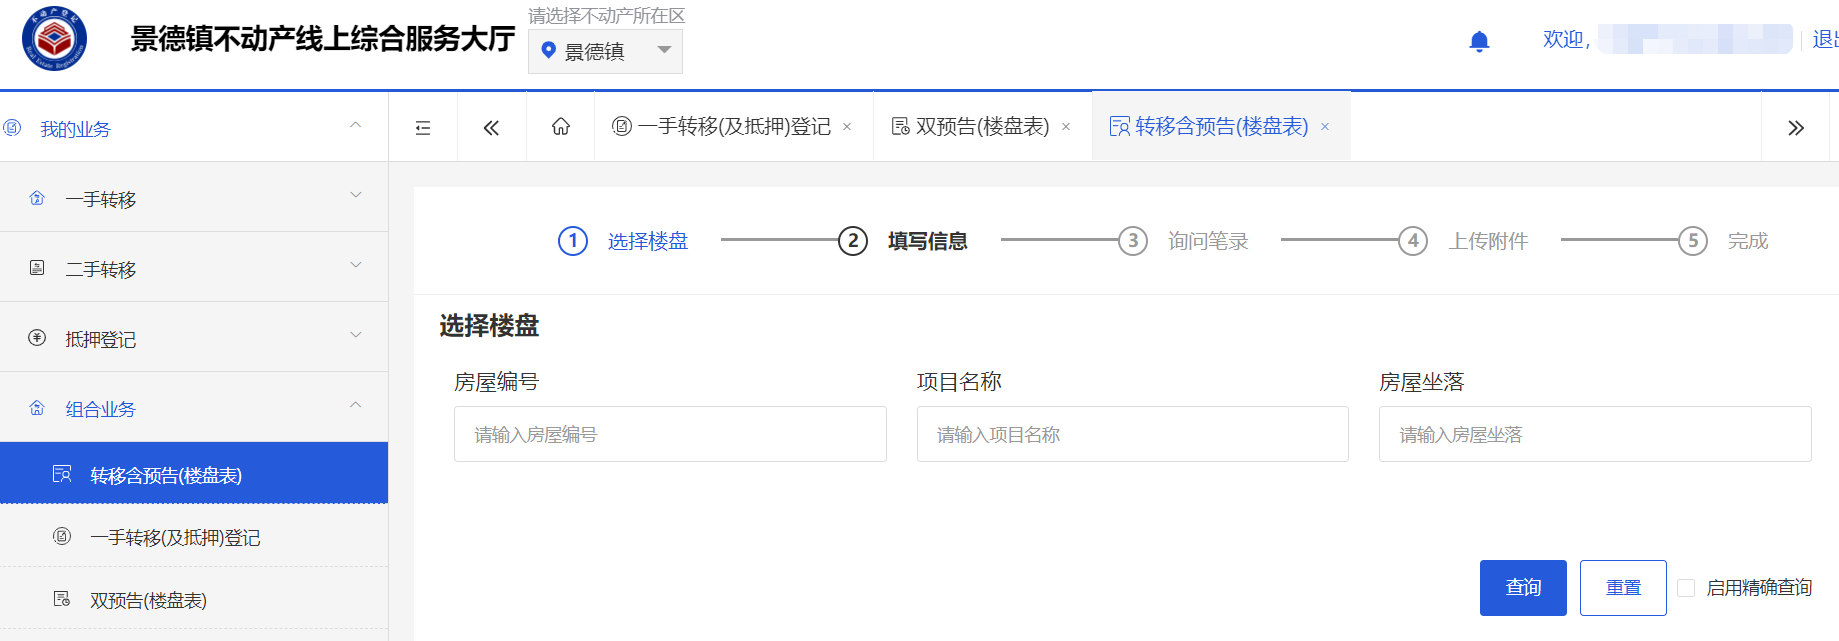Collapse the 组合业务 sidebar menu

click(194, 408)
